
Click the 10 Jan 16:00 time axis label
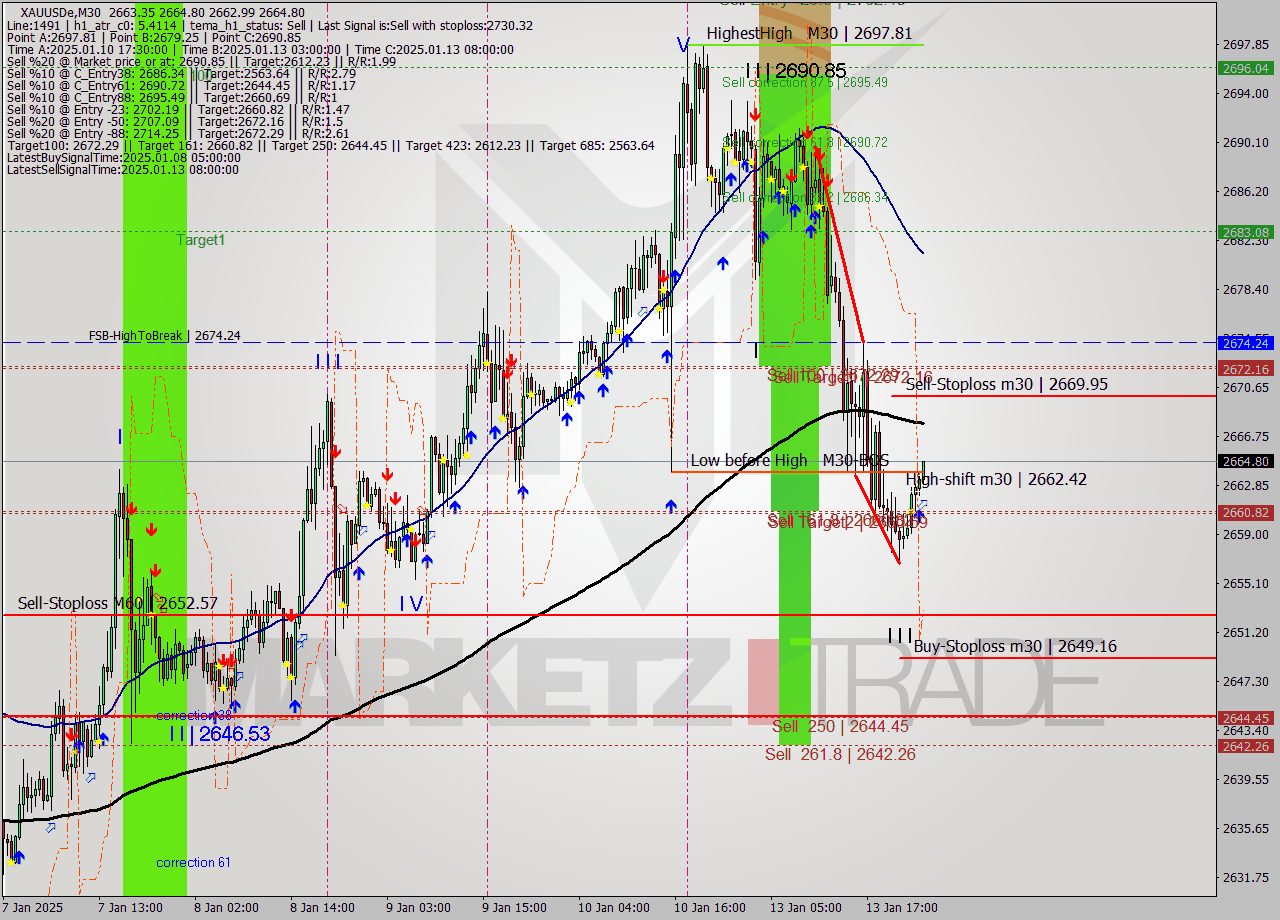point(709,908)
